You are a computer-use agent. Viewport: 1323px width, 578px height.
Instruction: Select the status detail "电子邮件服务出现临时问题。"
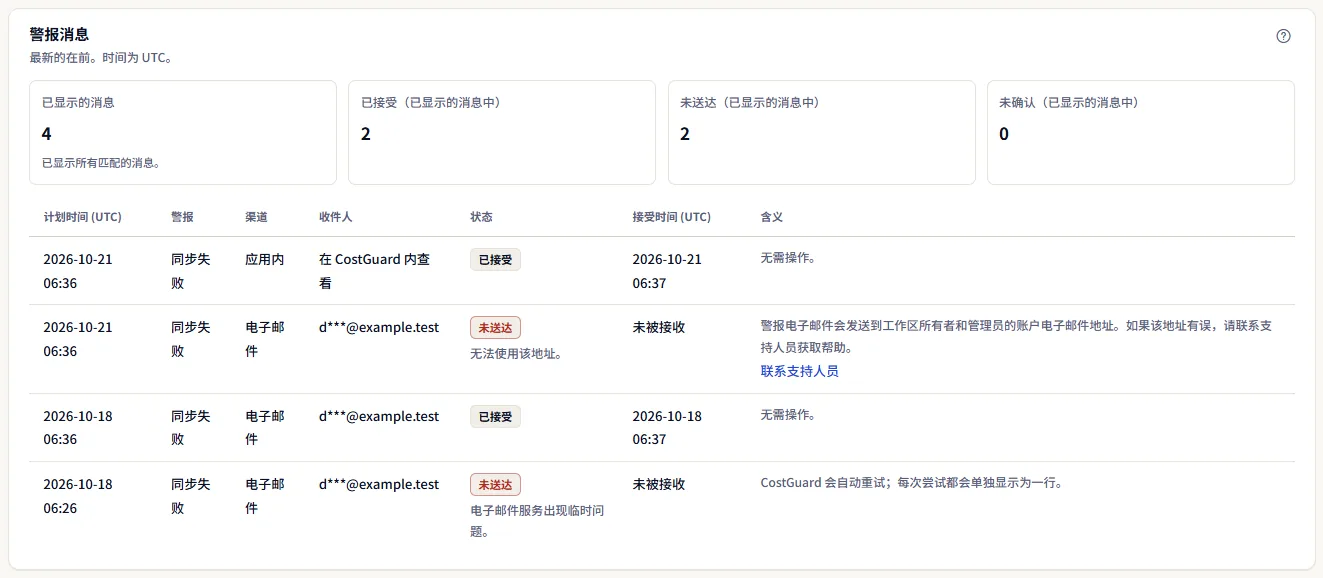537,521
